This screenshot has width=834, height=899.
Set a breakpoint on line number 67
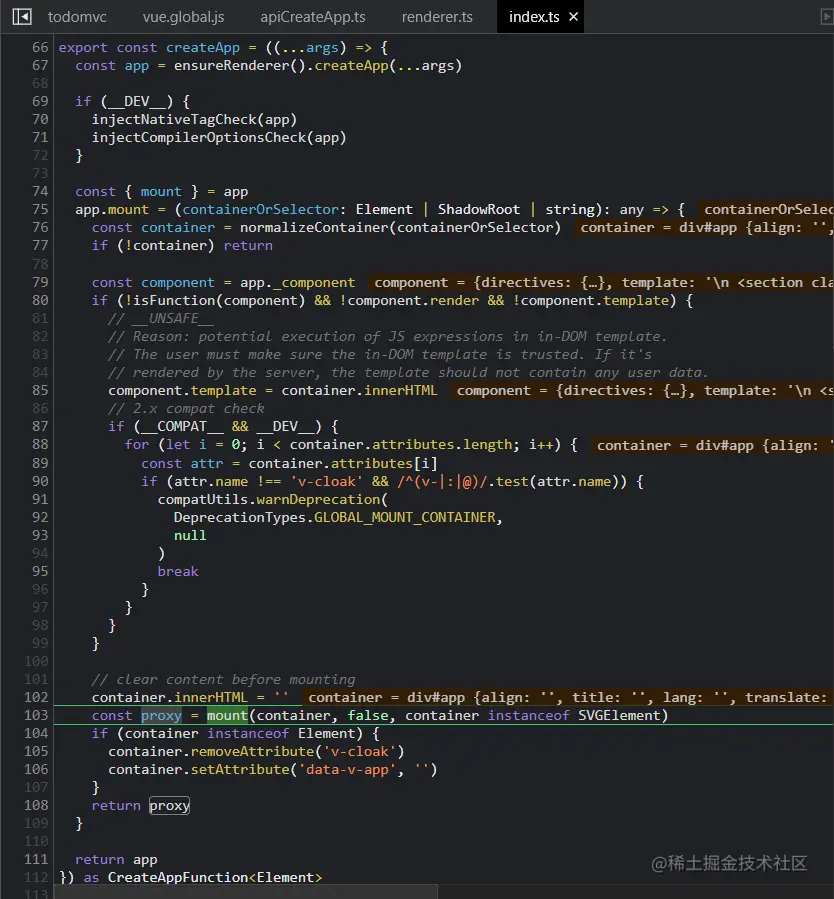pos(40,65)
